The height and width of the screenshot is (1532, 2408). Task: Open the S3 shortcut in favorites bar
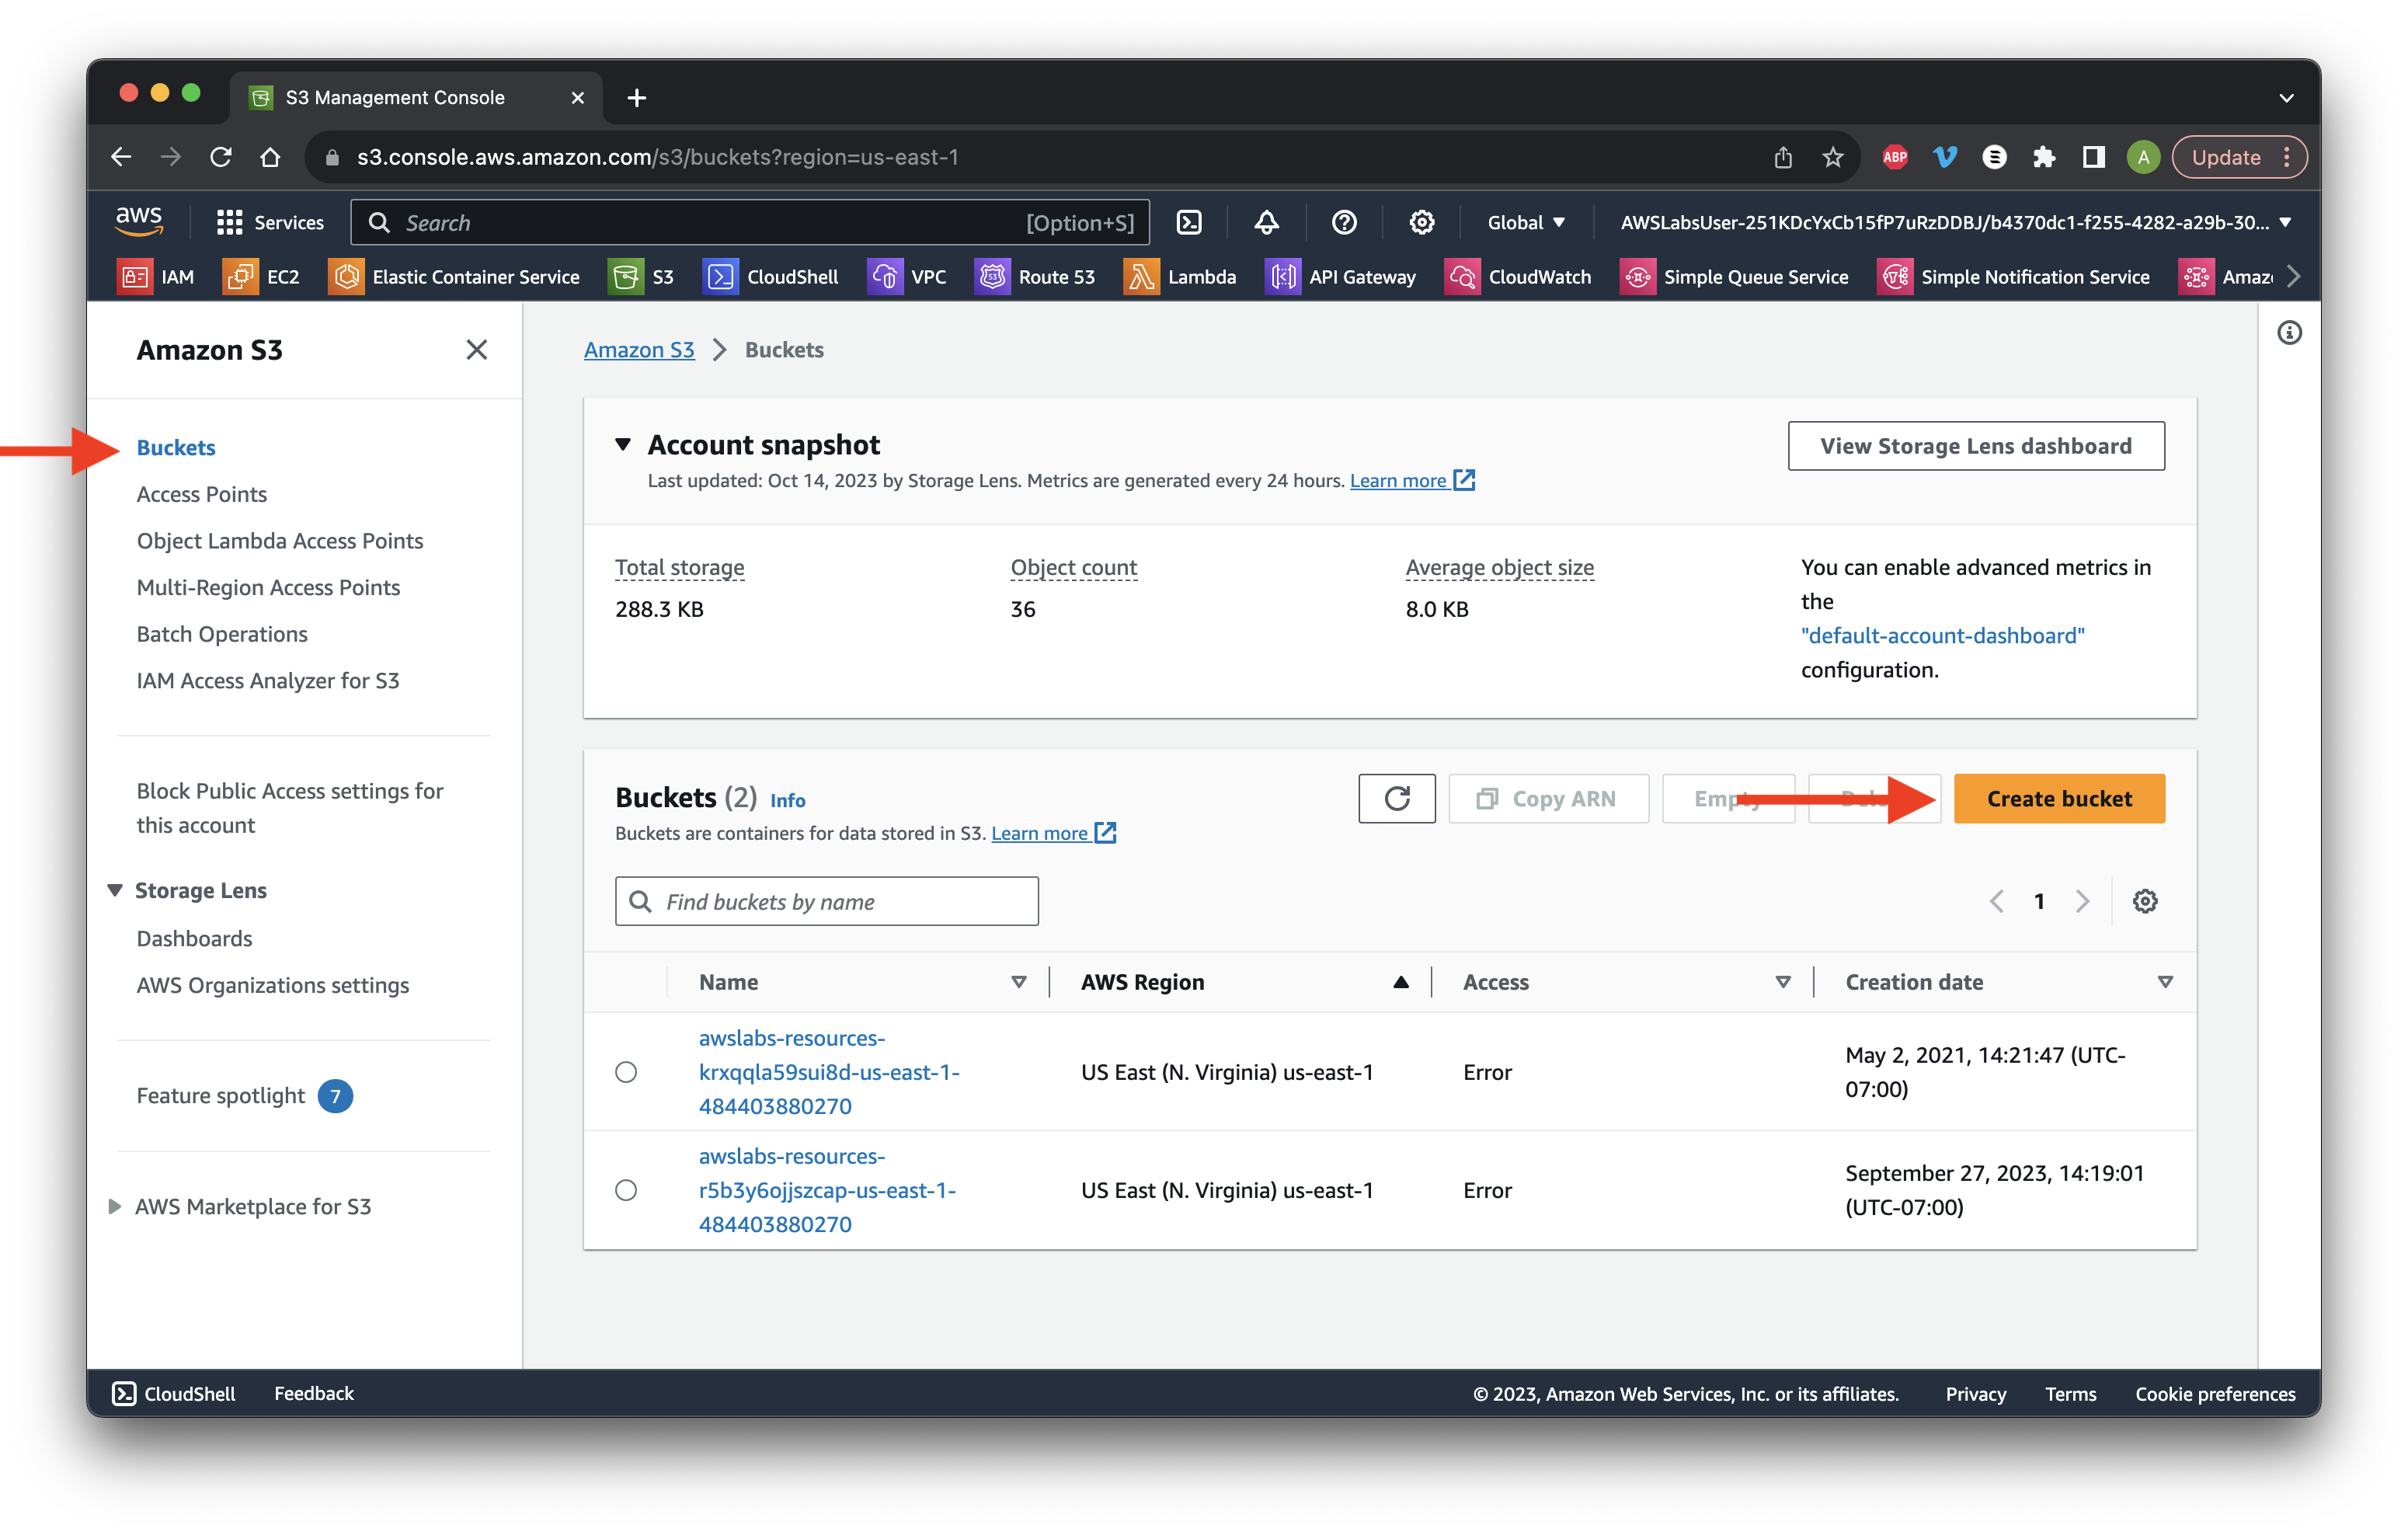(642, 277)
